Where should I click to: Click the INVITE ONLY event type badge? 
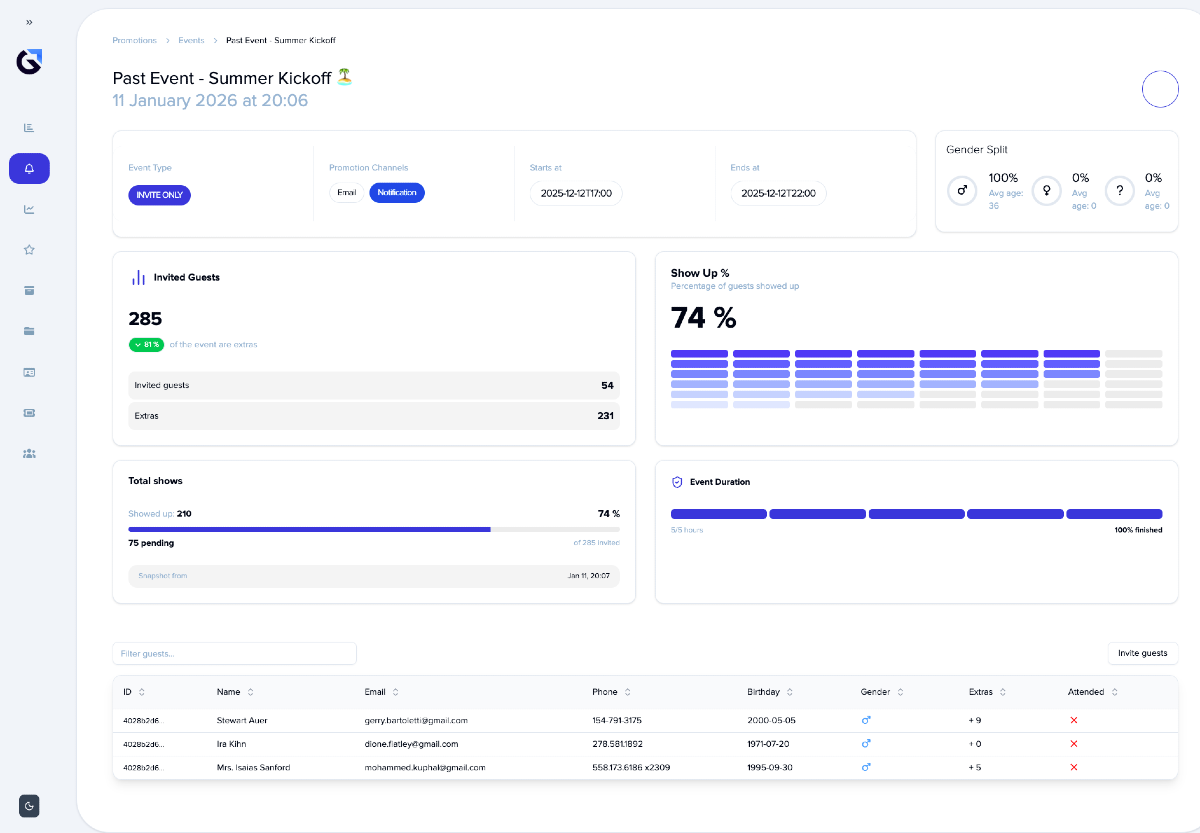[x=159, y=195]
